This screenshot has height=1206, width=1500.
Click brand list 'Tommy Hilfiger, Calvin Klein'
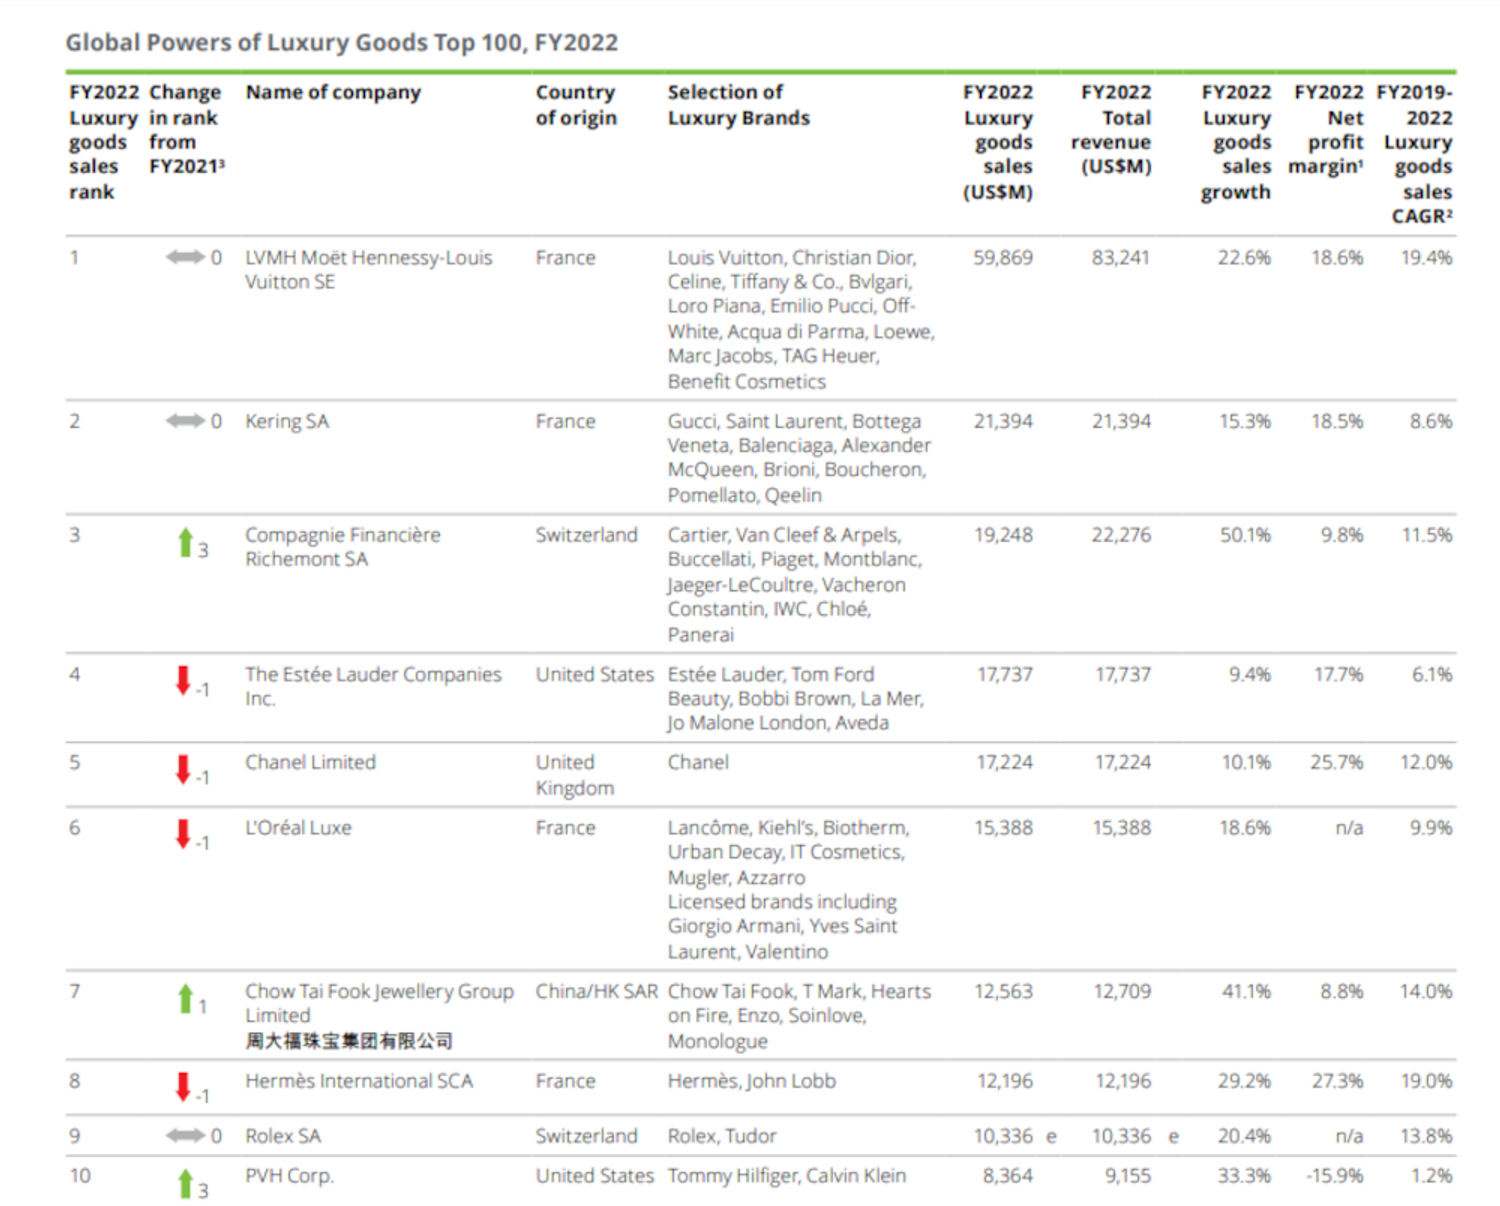pyautogui.click(x=787, y=1176)
